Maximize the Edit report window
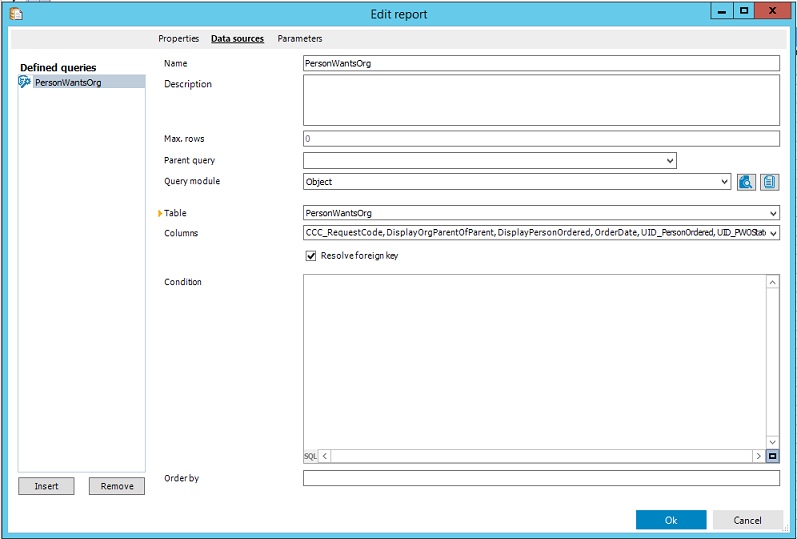797x539 pixels. tap(744, 11)
